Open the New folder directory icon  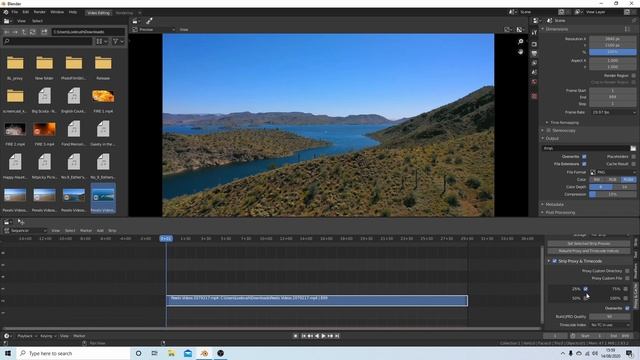pos(44,63)
